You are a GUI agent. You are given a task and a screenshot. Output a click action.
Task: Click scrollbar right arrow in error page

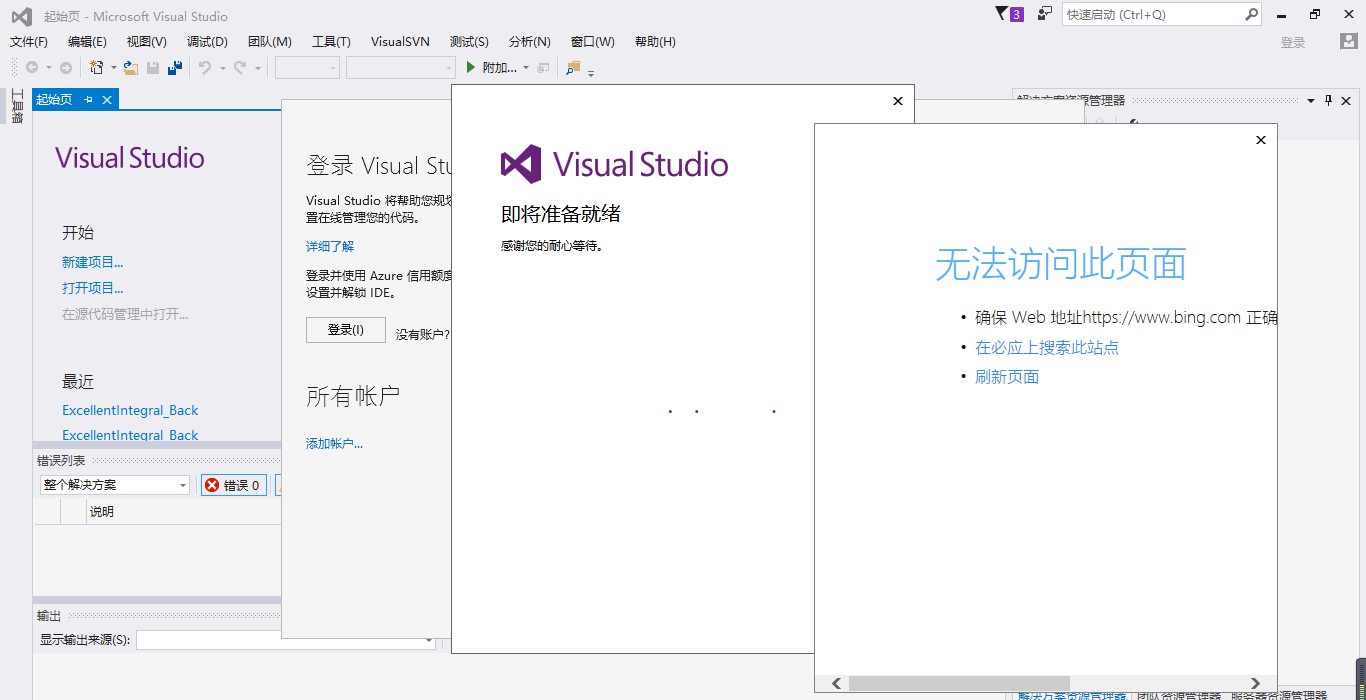pos(1256,683)
